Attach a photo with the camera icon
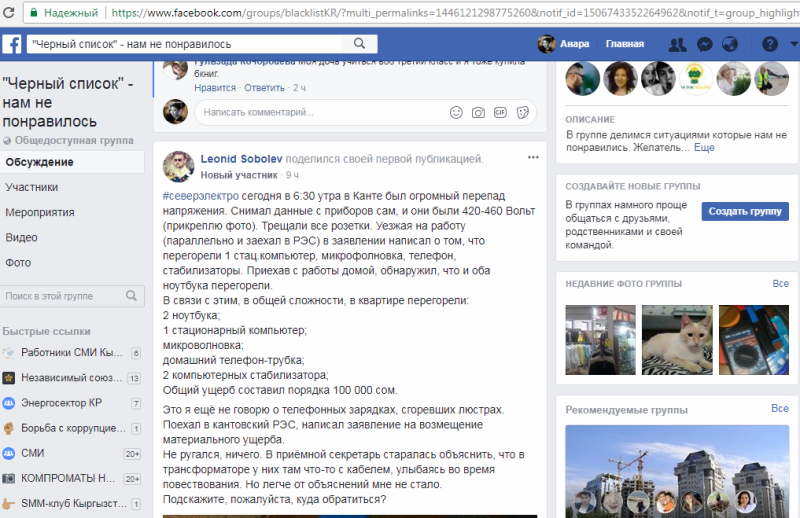This screenshot has width=800, height=518. click(478, 113)
